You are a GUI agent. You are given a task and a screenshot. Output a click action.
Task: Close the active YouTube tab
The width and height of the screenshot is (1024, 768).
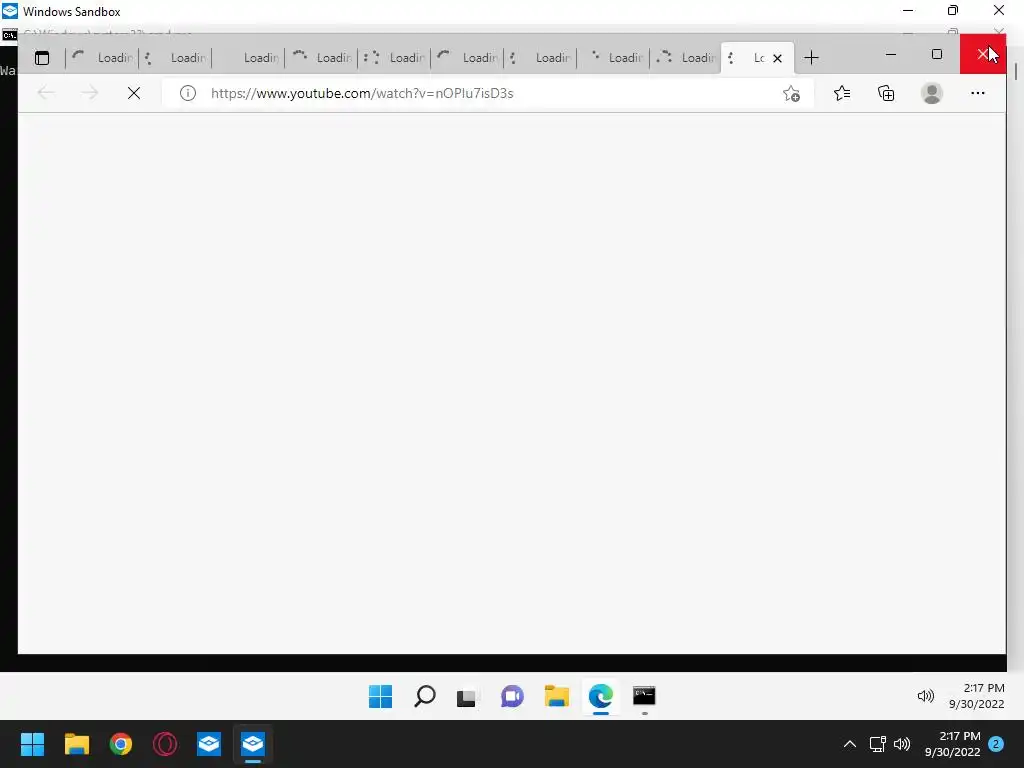pyautogui.click(x=777, y=58)
